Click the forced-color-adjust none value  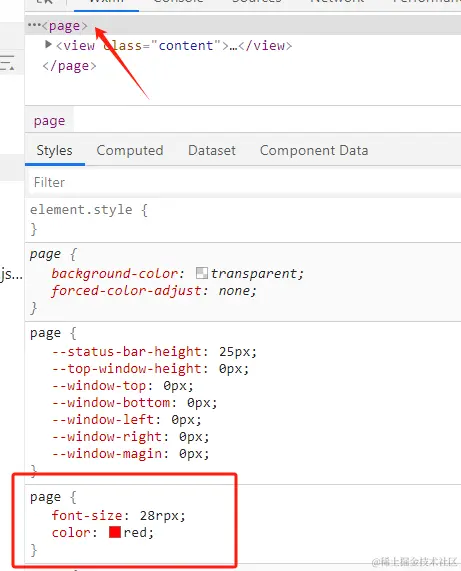234,291
